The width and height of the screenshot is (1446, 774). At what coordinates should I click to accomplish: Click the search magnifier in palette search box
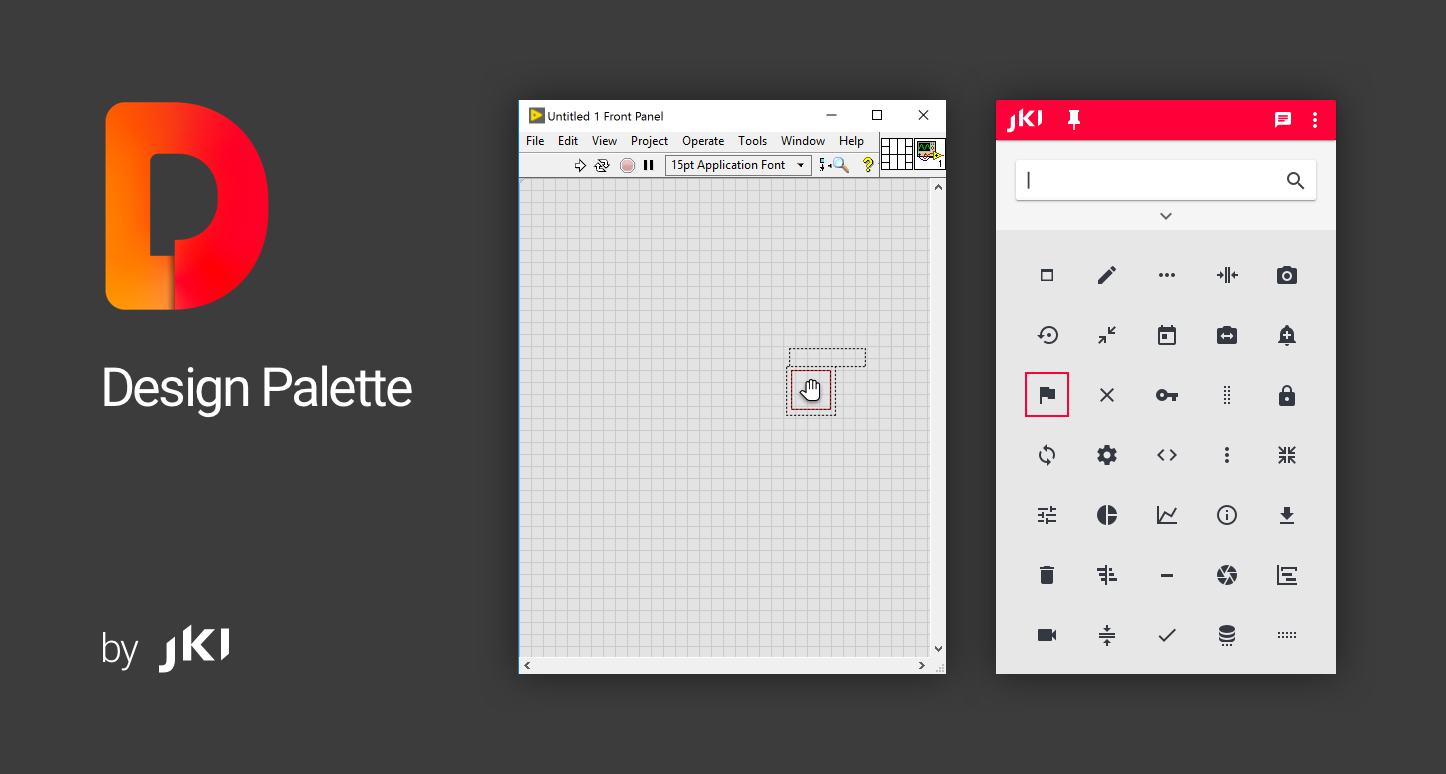coord(1295,180)
